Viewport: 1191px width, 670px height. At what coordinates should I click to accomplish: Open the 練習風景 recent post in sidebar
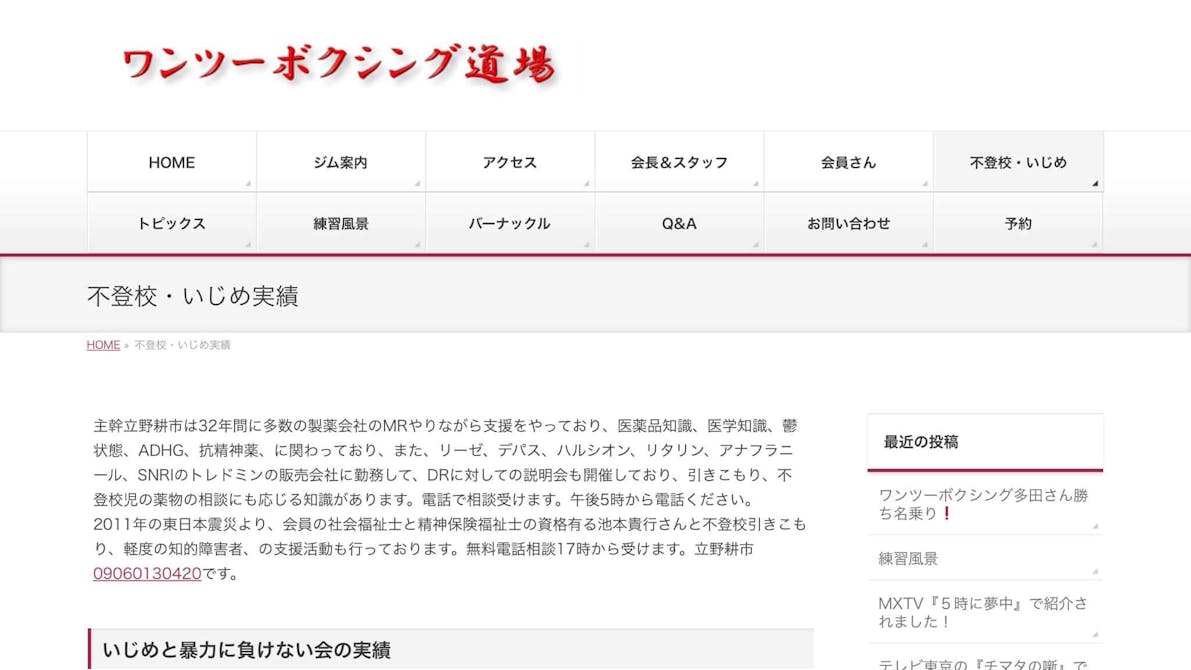click(908, 559)
